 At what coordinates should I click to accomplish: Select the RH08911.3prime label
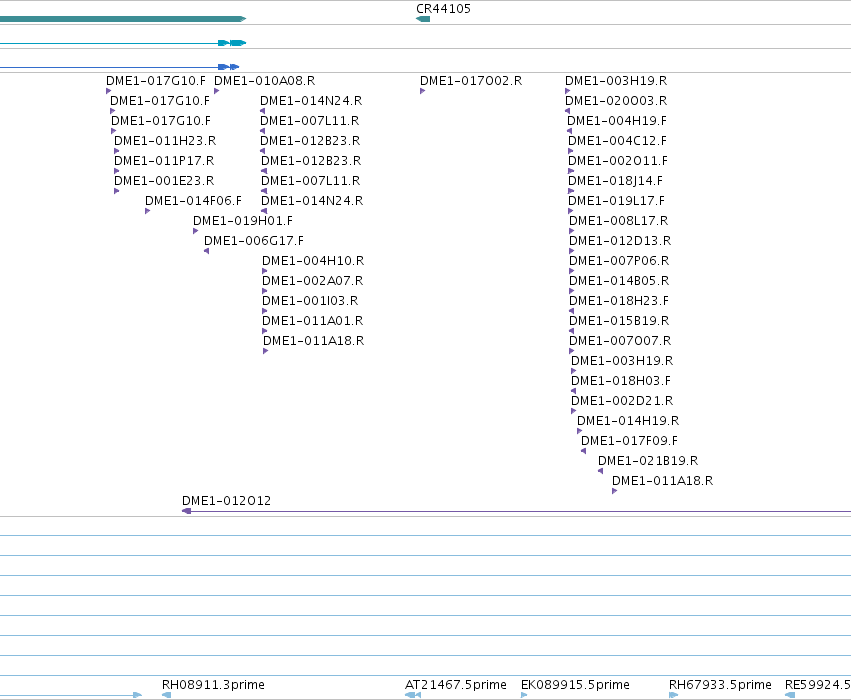pyautogui.click(x=213, y=685)
